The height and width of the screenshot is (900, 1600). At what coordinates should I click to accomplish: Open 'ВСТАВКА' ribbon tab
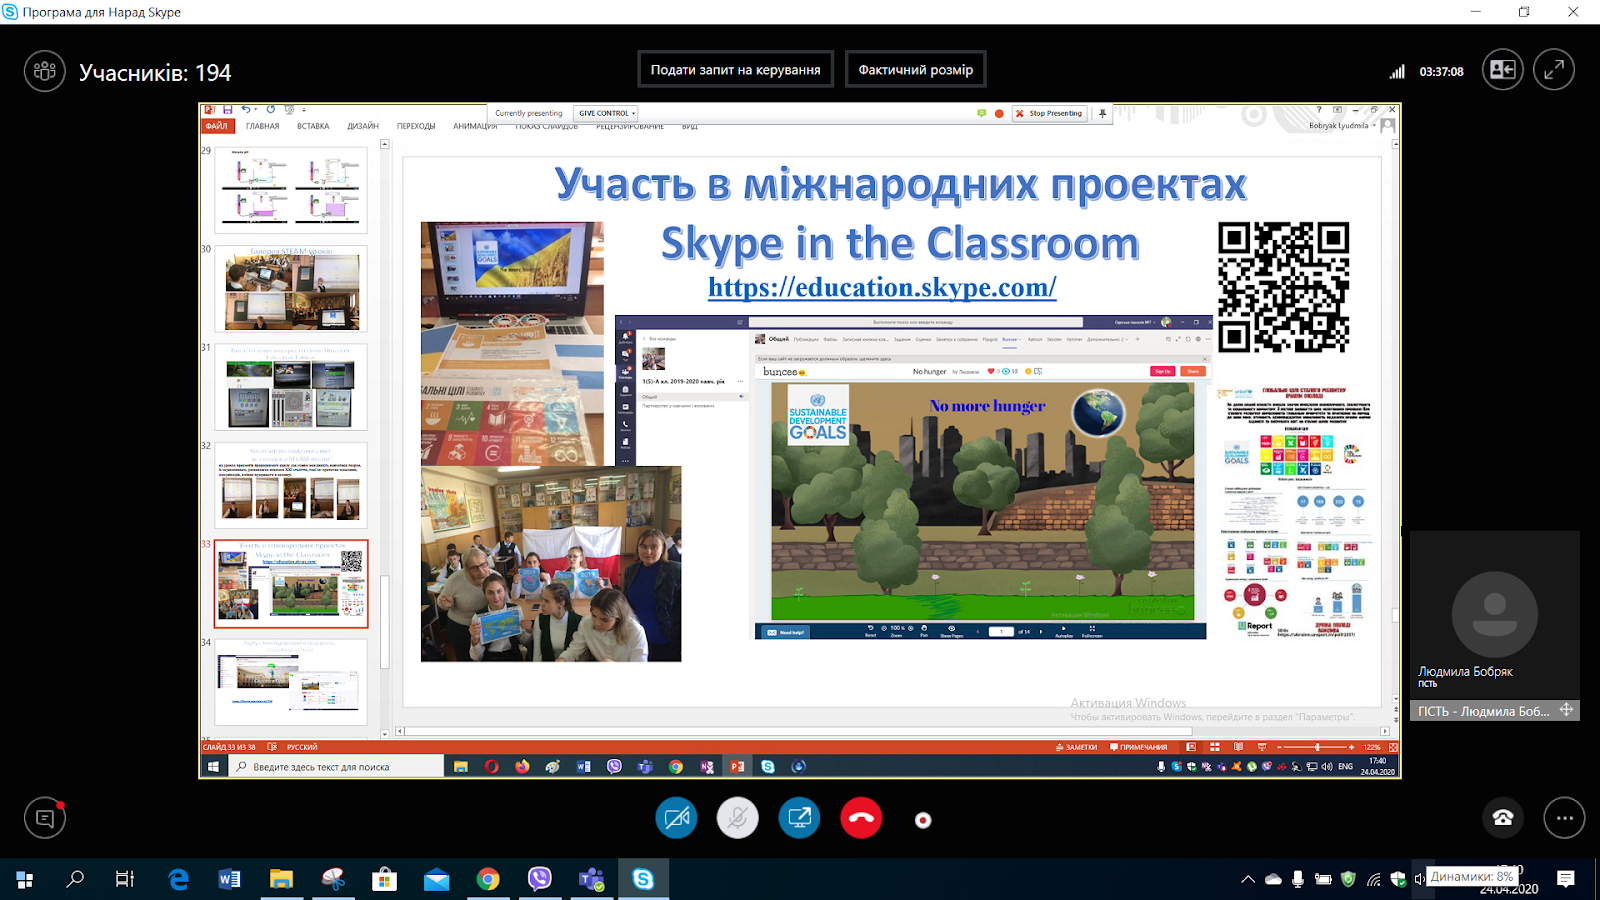313,126
